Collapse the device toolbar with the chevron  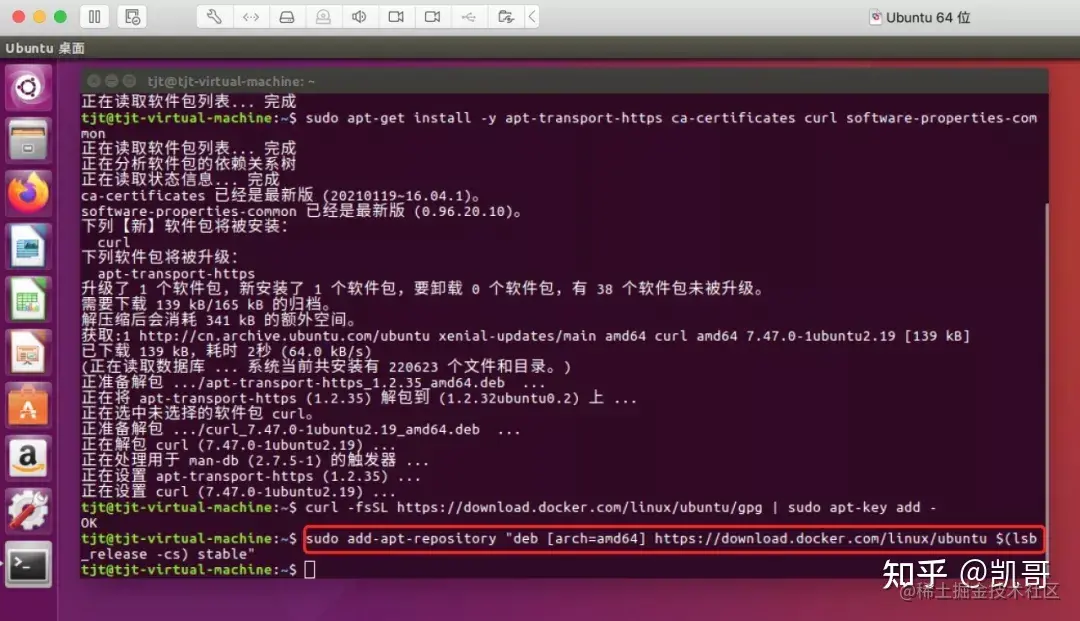click(532, 17)
